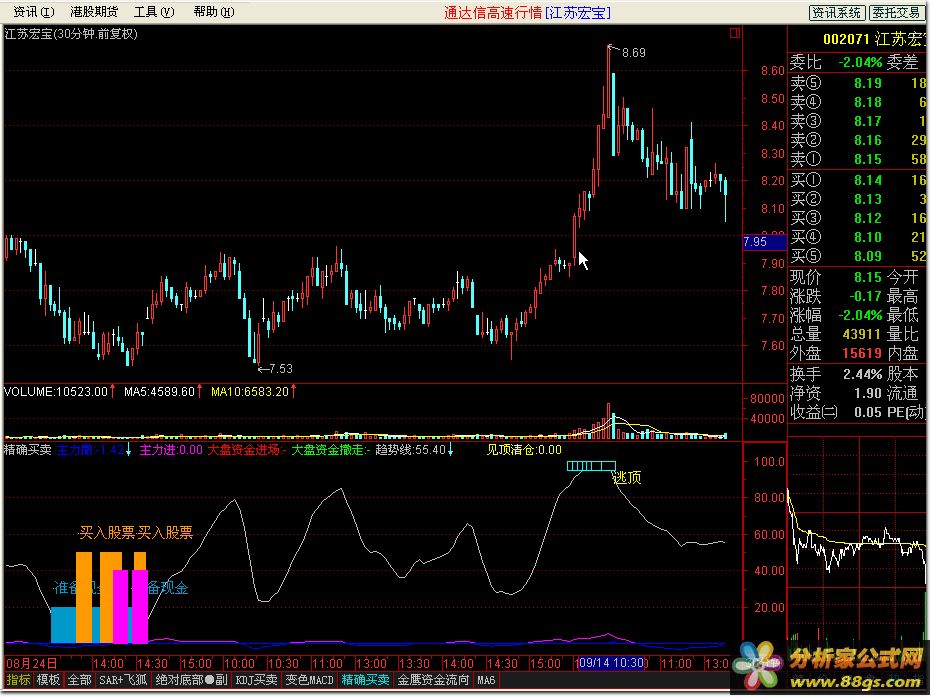Click stock code 002071 江苏宏宝 header

click(x=873, y=39)
